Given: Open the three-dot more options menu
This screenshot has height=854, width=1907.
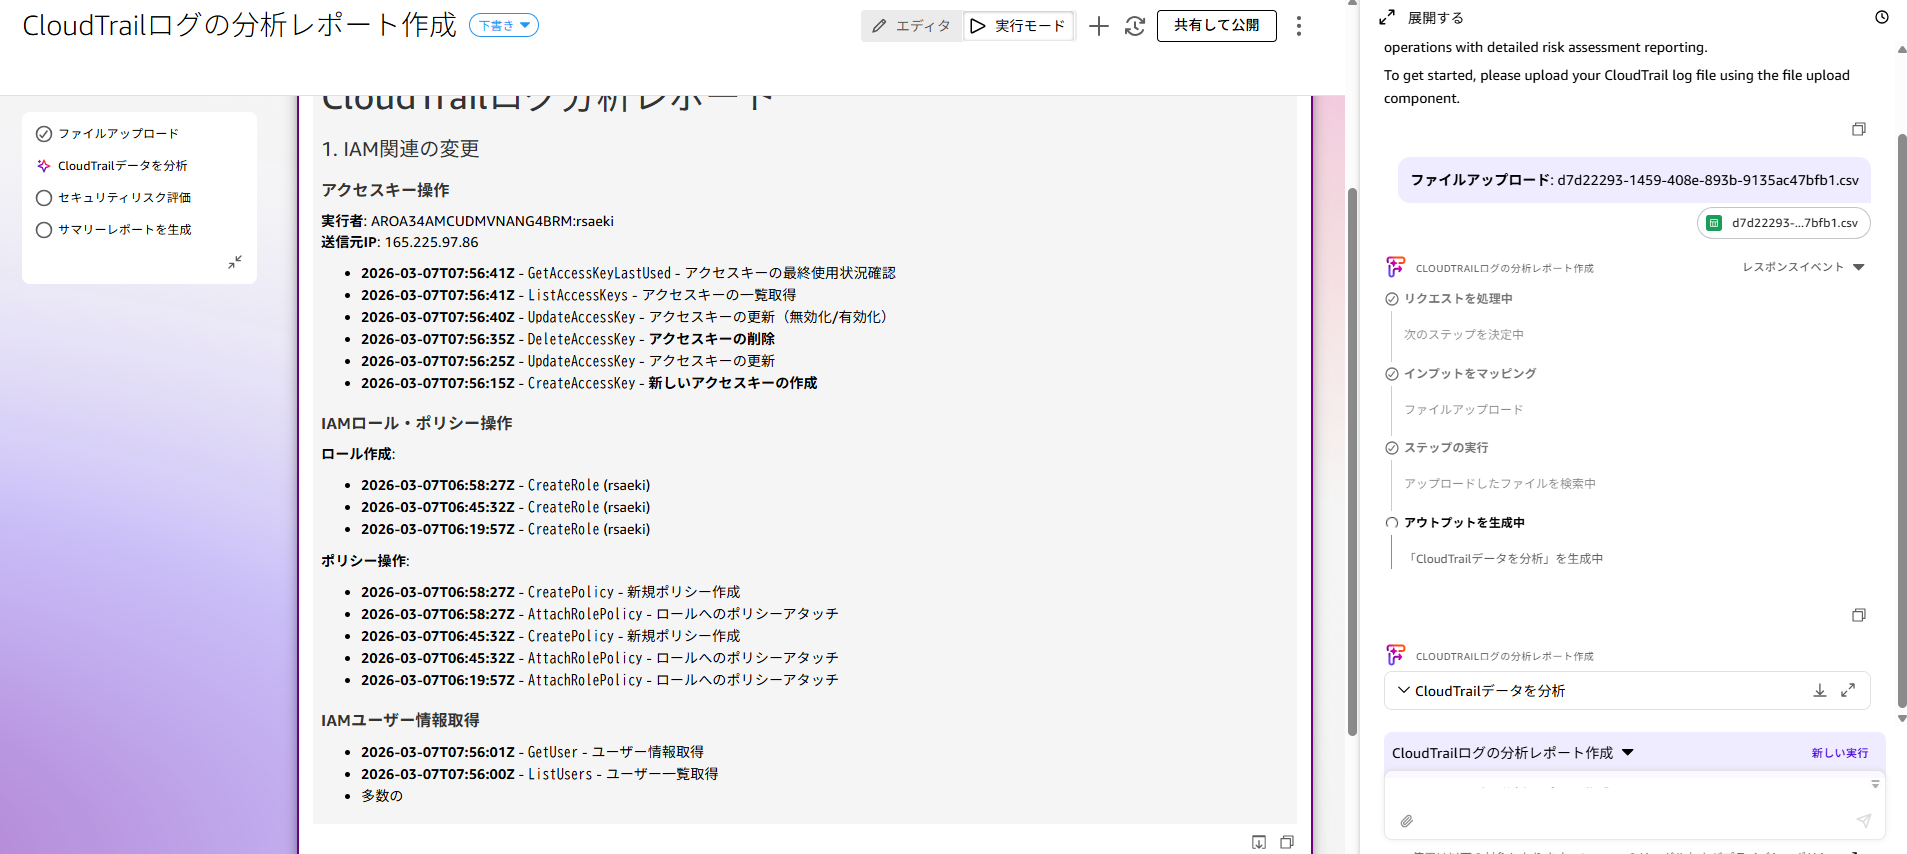Looking at the screenshot, I should 1298,26.
